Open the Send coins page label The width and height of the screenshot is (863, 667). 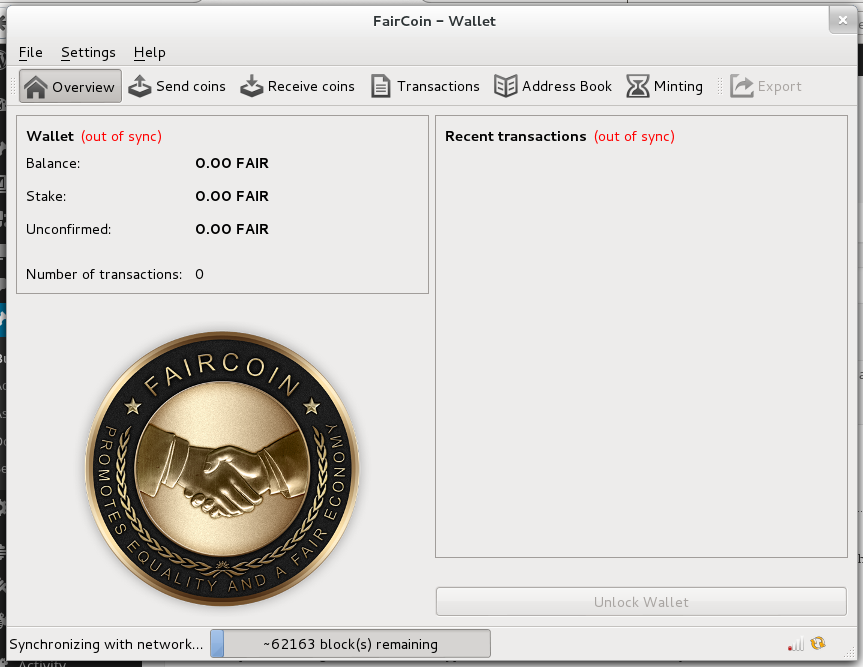point(190,86)
